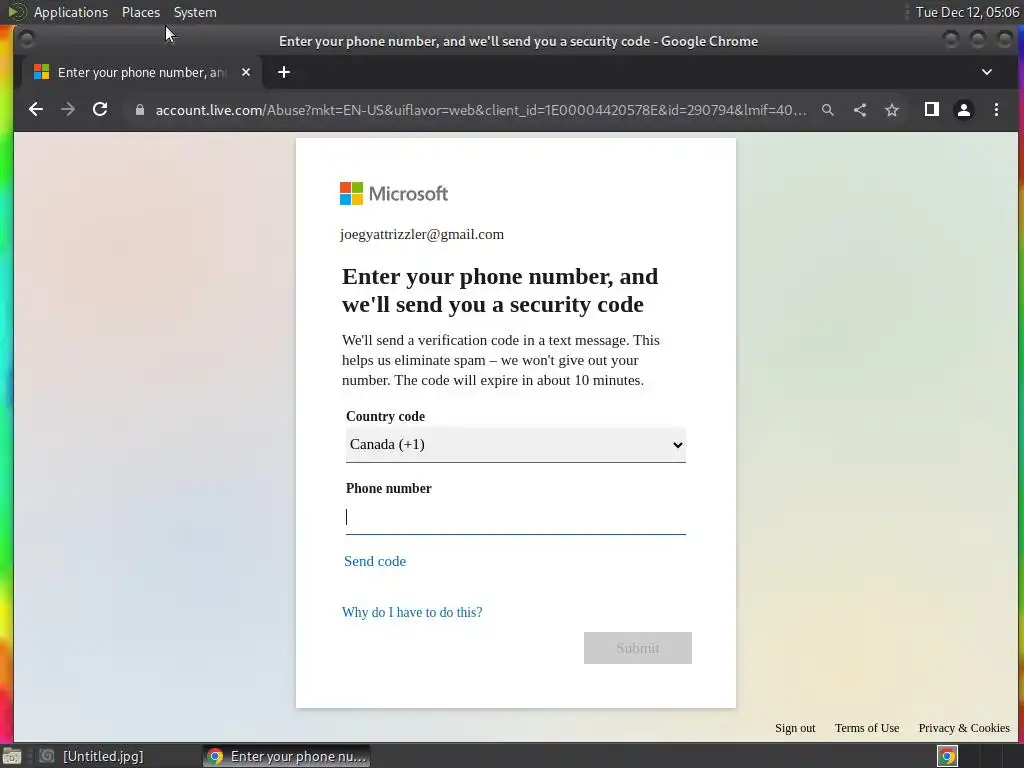
Task: Click the show desktop icon in taskbar
Action: 12,756
